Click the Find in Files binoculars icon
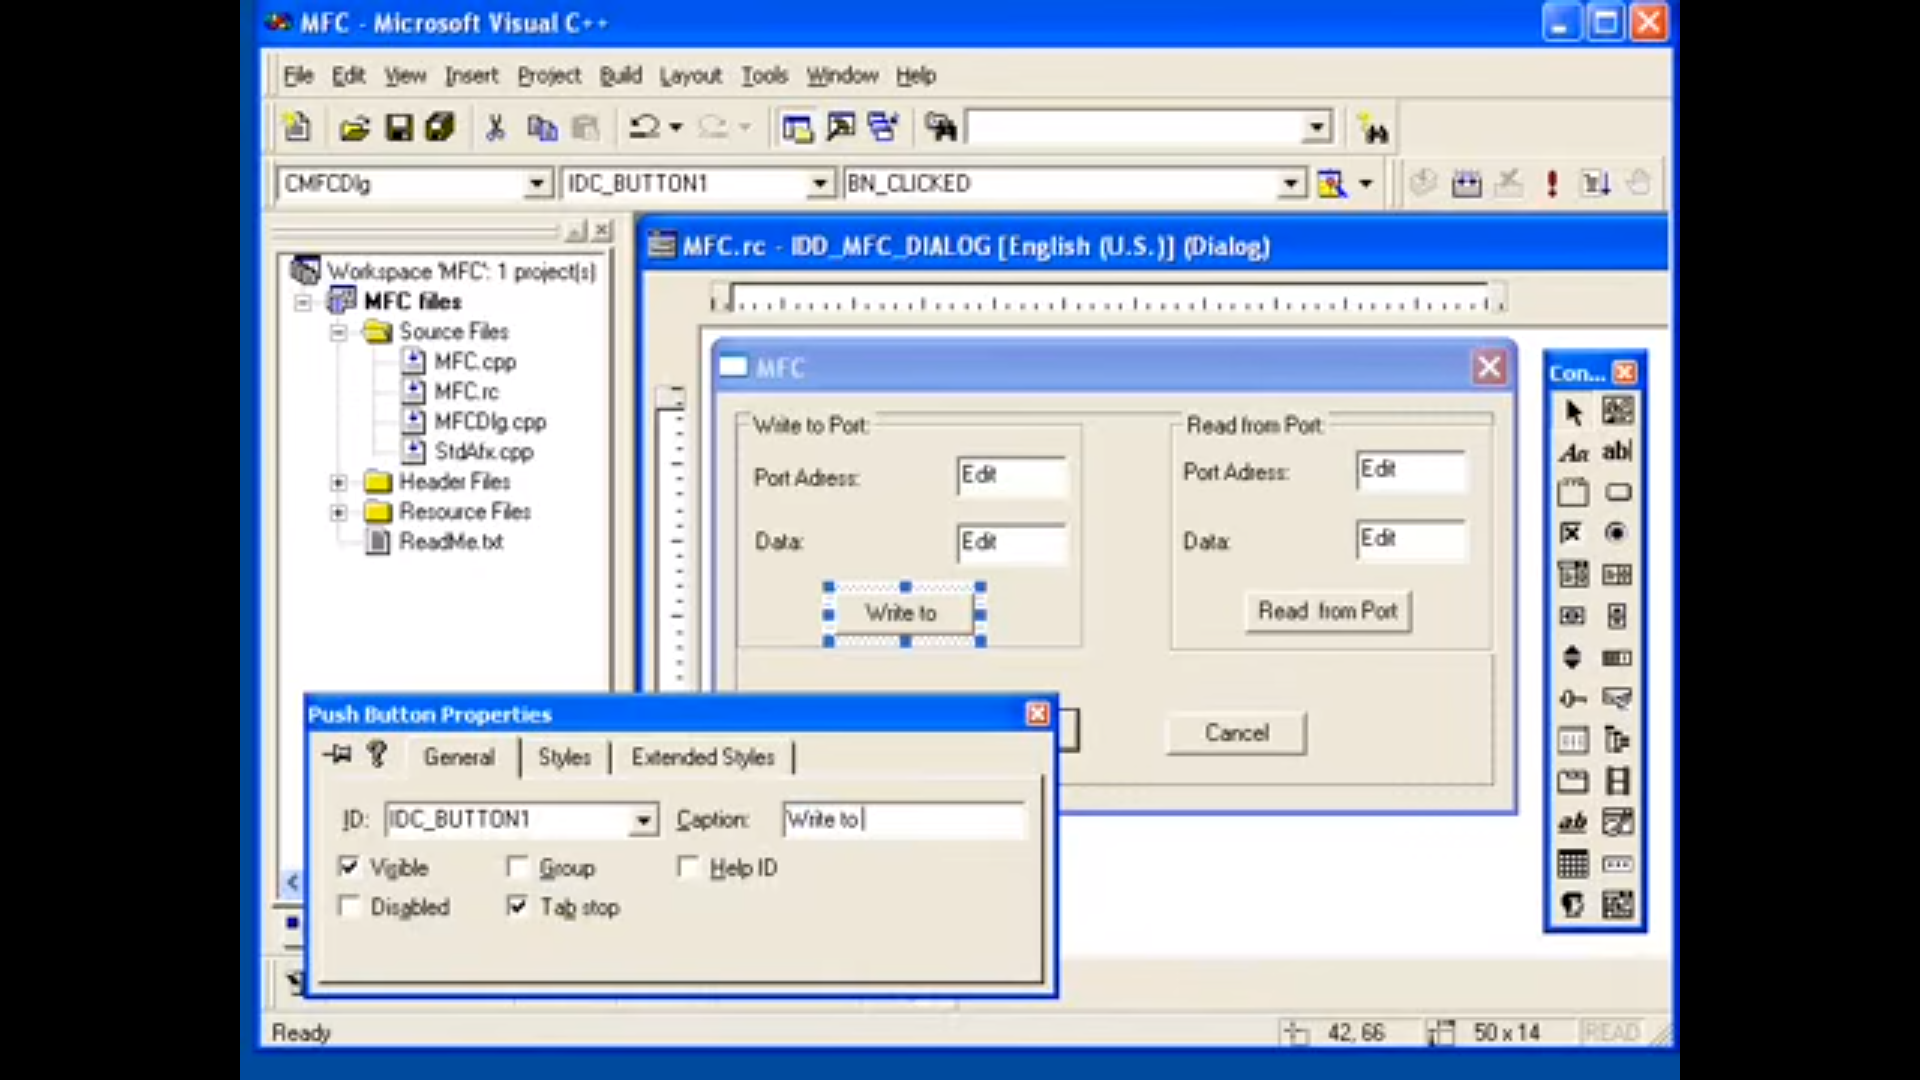1920x1080 pixels. tap(940, 128)
